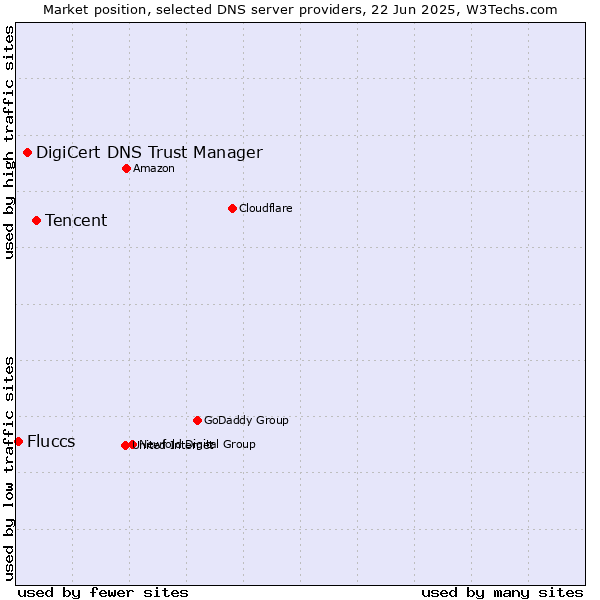Select the 'DigiCert DNS Trust Manager' label
The width and height of the screenshot is (600, 600).
(x=149, y=153)
